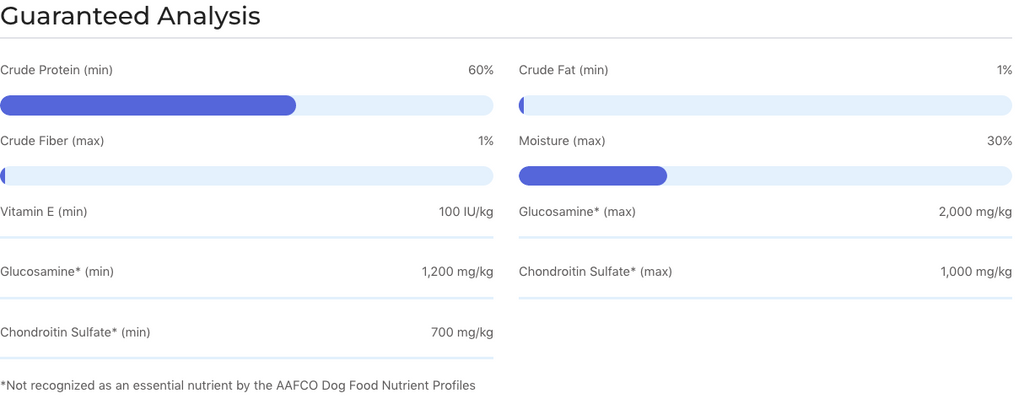Click the Crude Protein progress bar
The image size is (1024, 404).
[x=246, y=105]
